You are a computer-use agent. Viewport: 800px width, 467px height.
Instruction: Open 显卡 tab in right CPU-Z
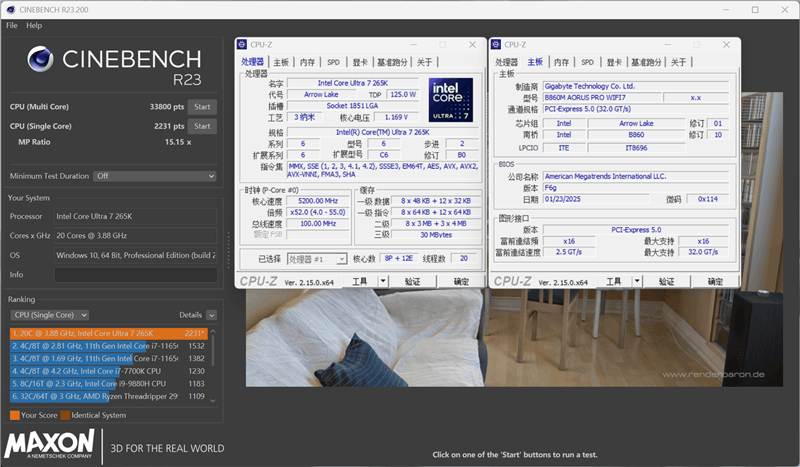[x=614, y=62]
